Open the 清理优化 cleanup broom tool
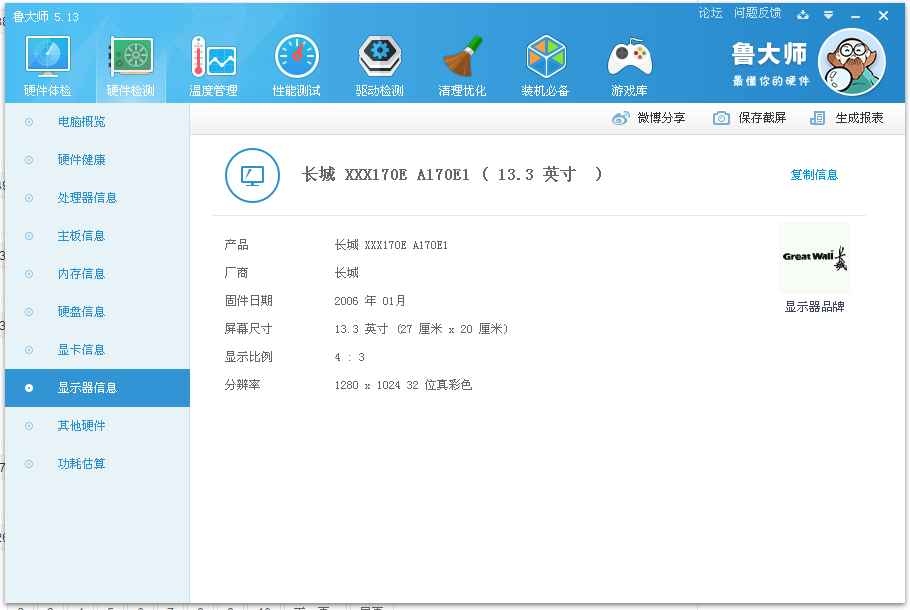This screenshot has height=610, width=910. [x=463, y=66]
